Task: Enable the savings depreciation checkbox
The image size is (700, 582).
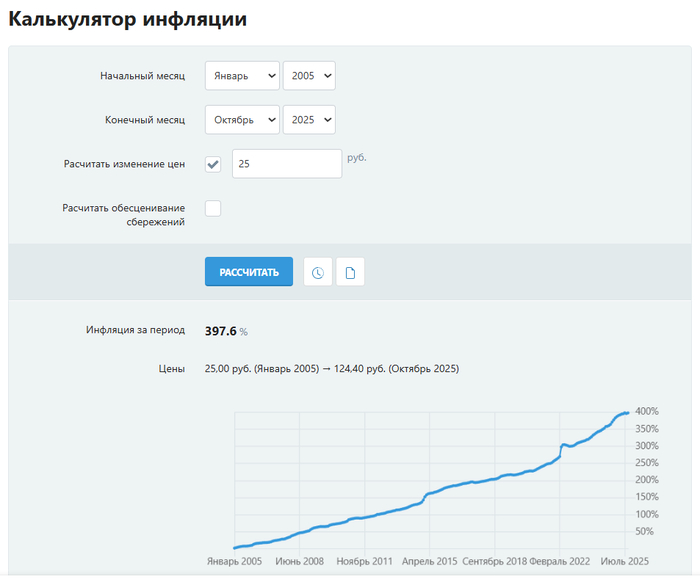Action: coord(213,208)
